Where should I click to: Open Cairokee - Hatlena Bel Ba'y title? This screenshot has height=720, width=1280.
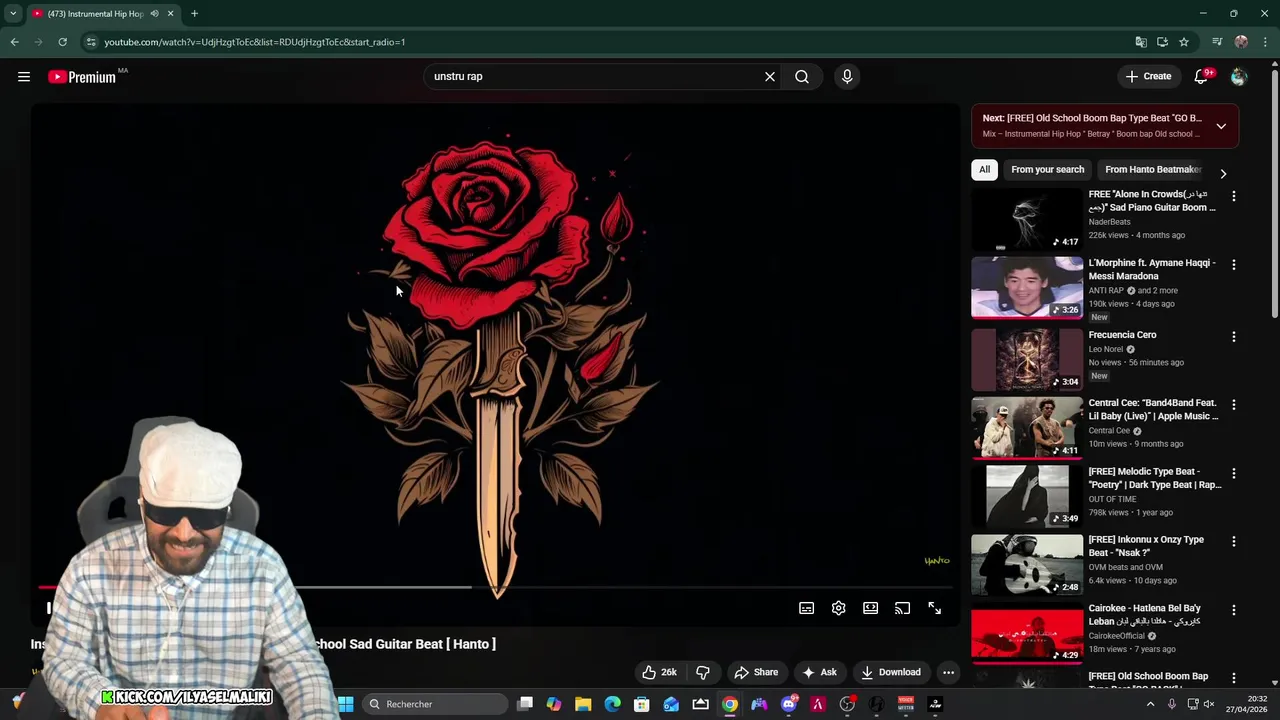(x=1145, y=615)
